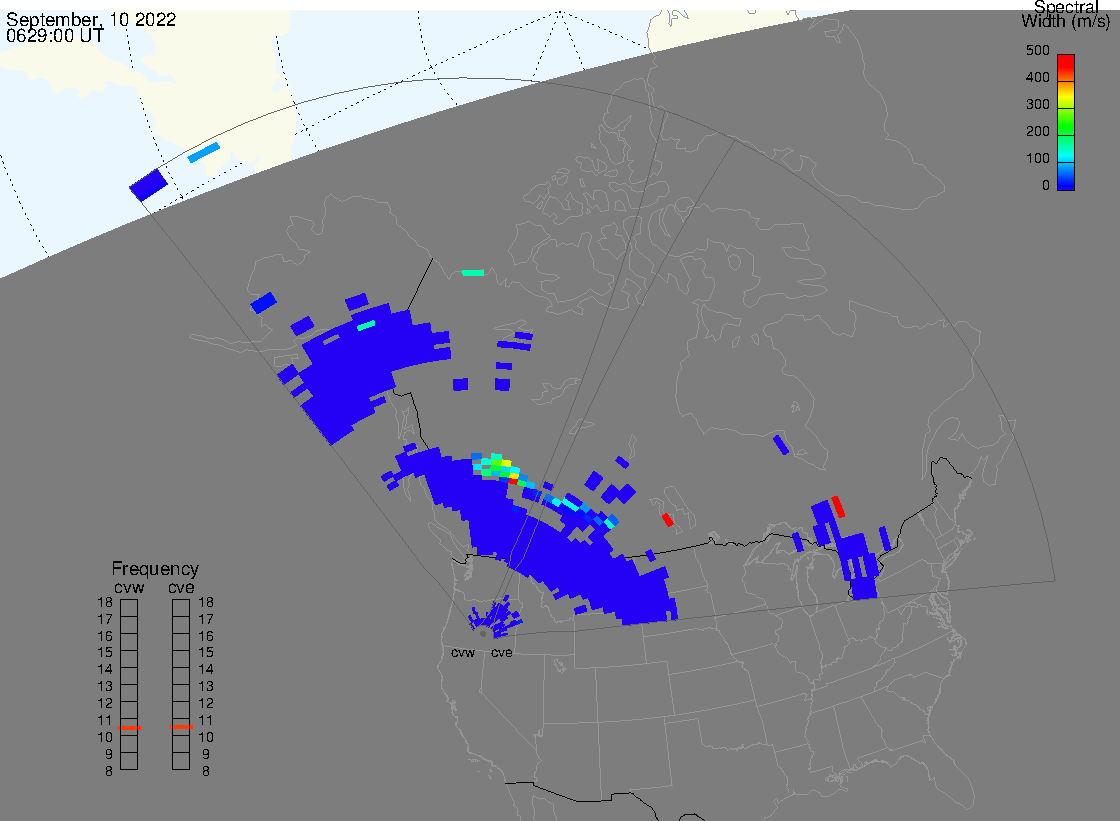This screenshot has width=1120, height=821.
Task: Click the 'cve' radar station label on the map
Action: pos(501,653)
